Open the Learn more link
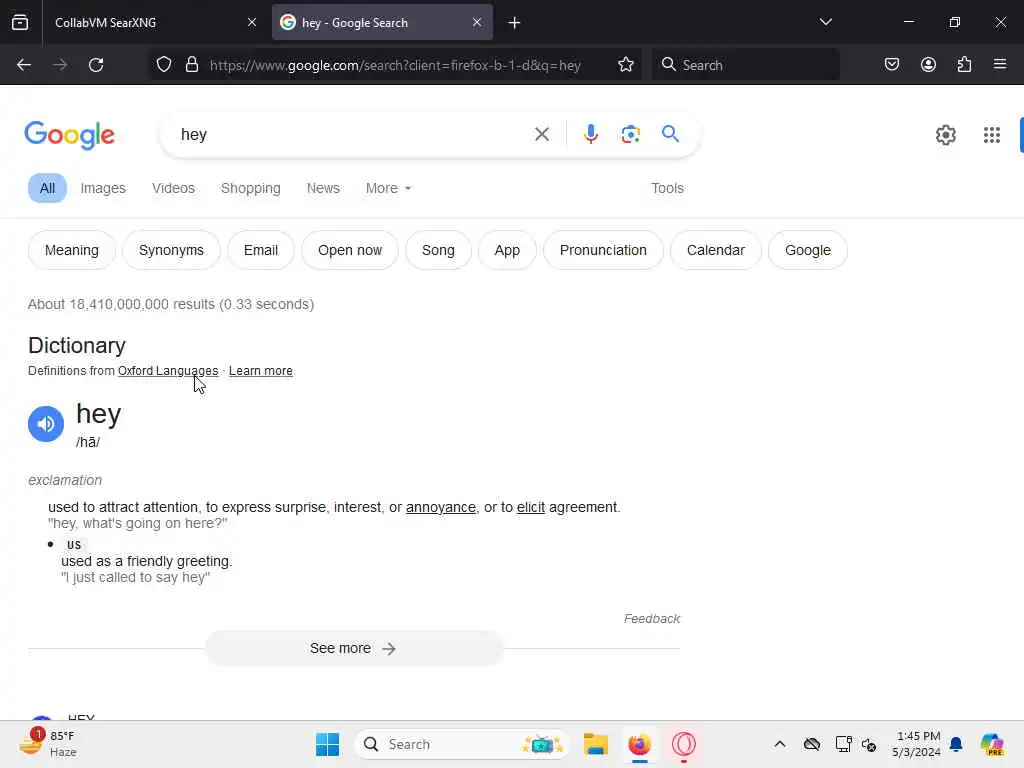This screenshot has width=1024, height=768. pos(261,371)
